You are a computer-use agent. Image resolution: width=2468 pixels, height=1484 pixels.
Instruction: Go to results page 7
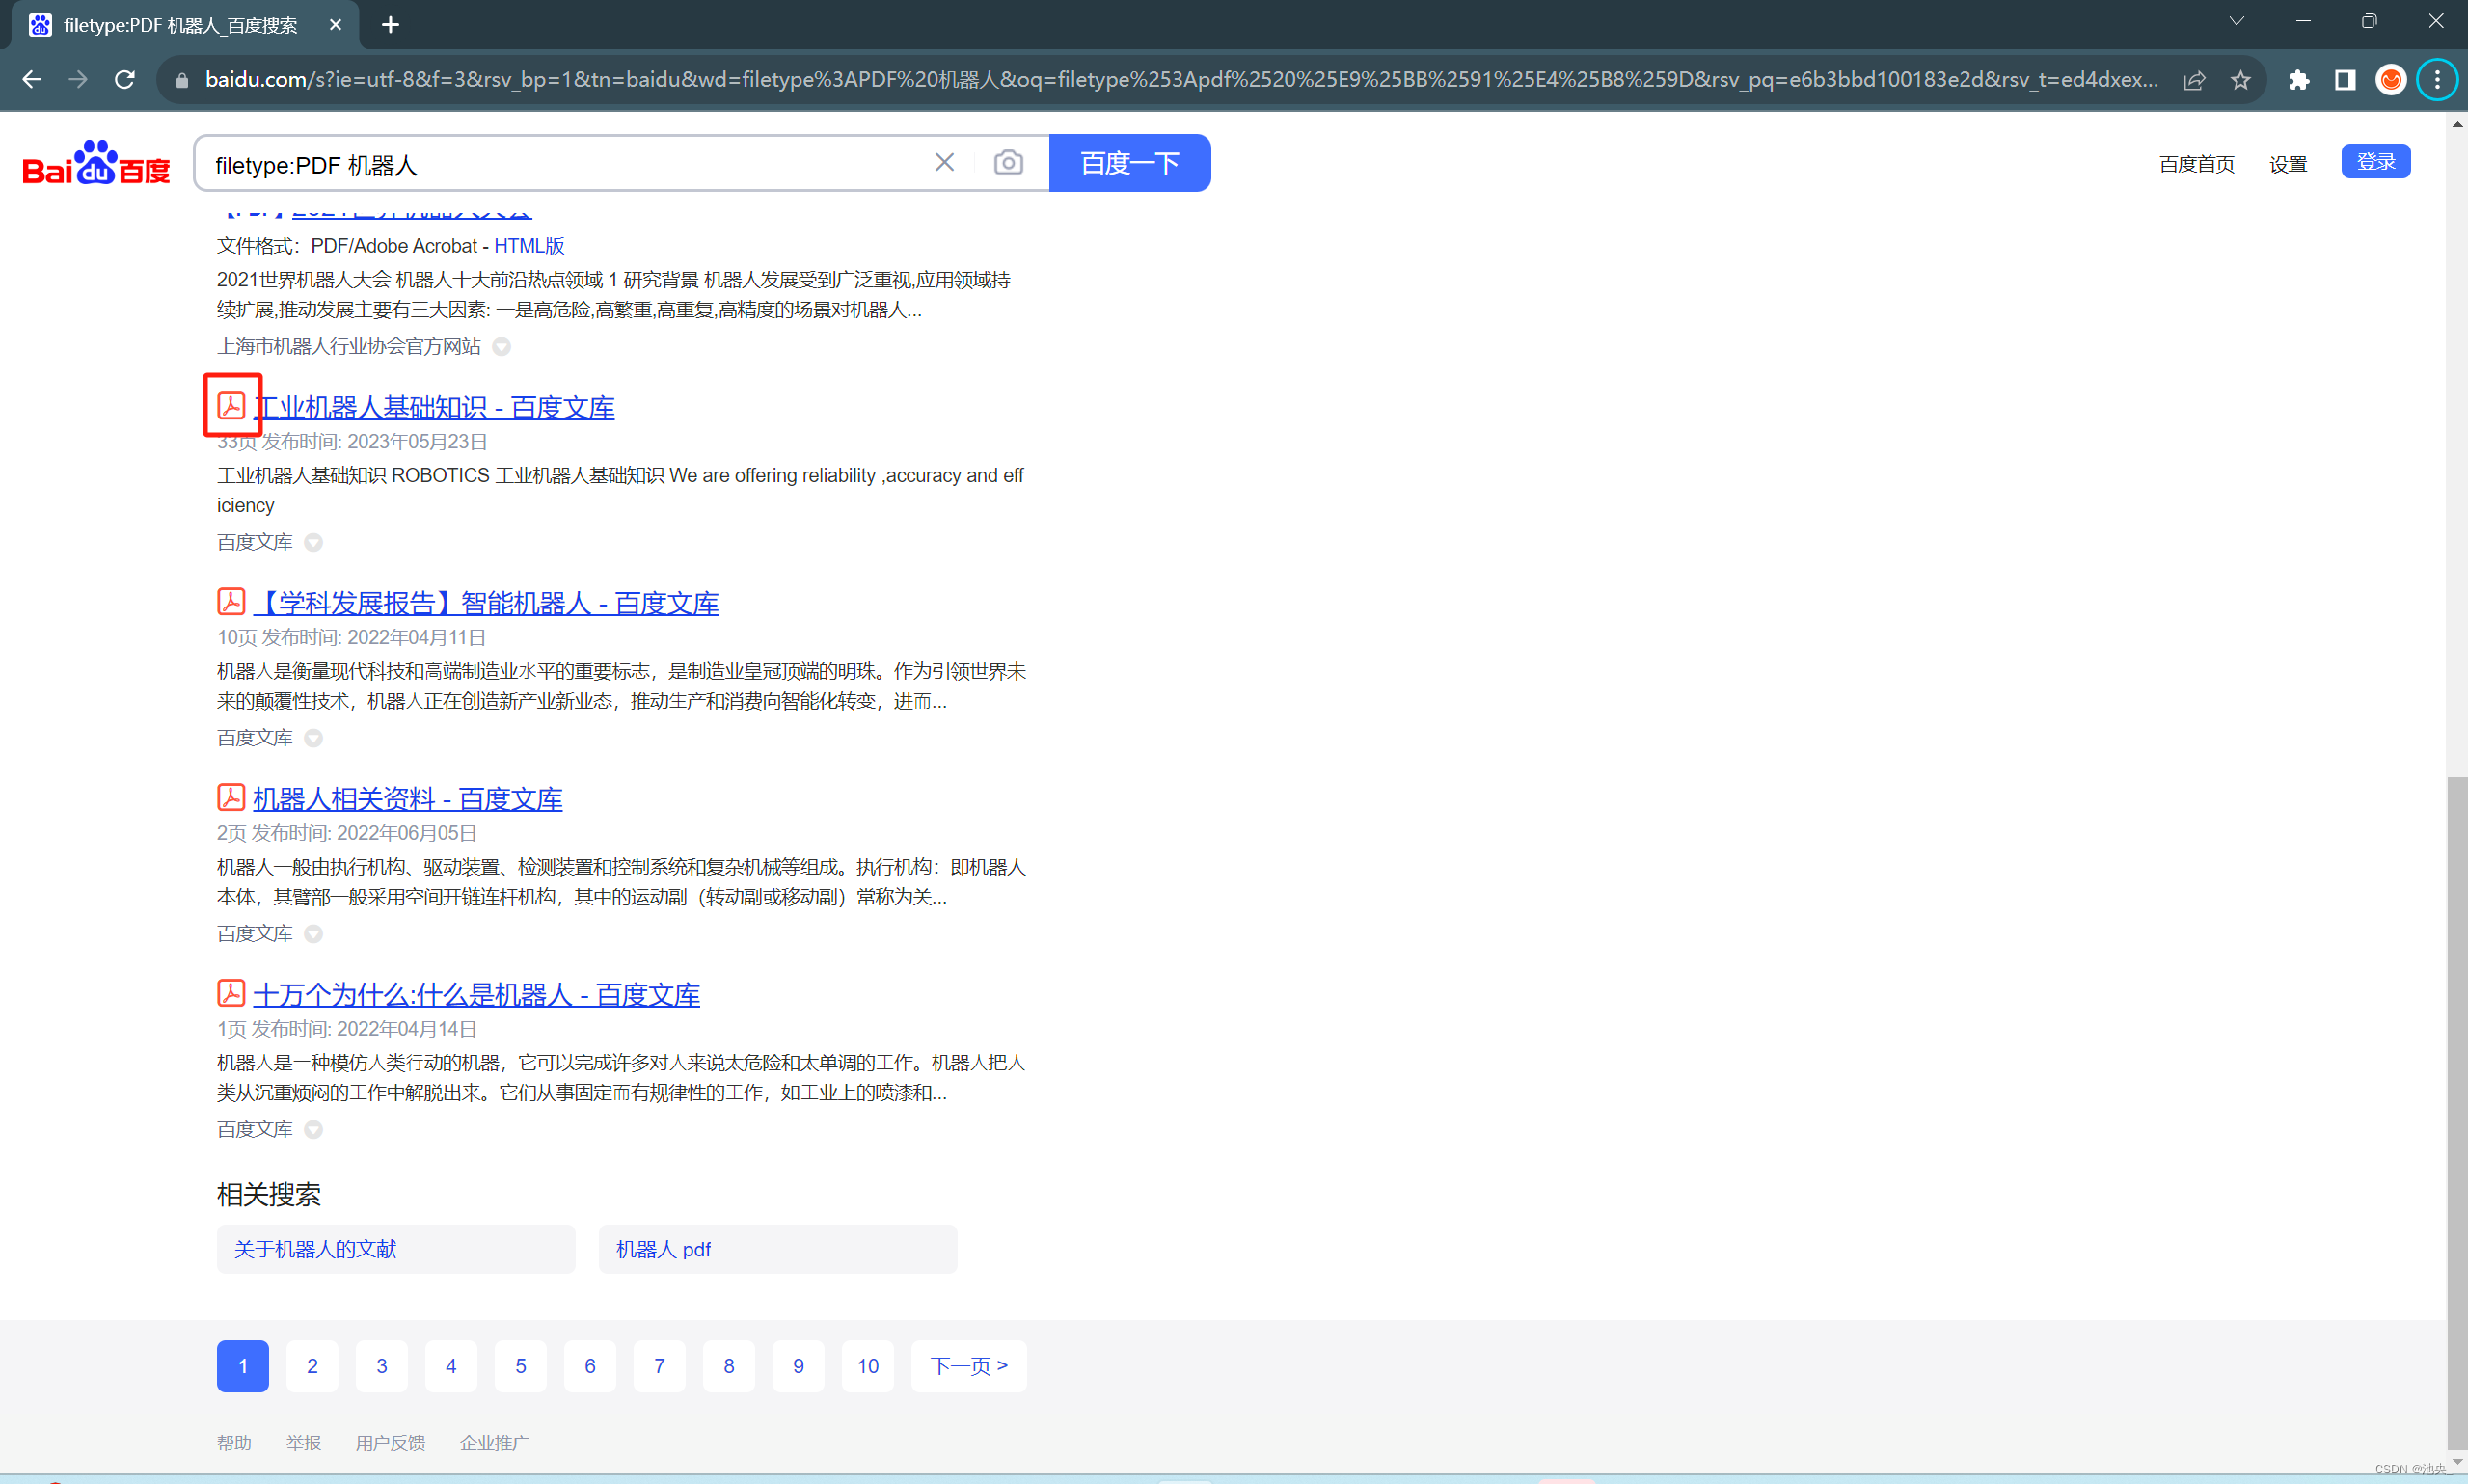click(660, 1366)
